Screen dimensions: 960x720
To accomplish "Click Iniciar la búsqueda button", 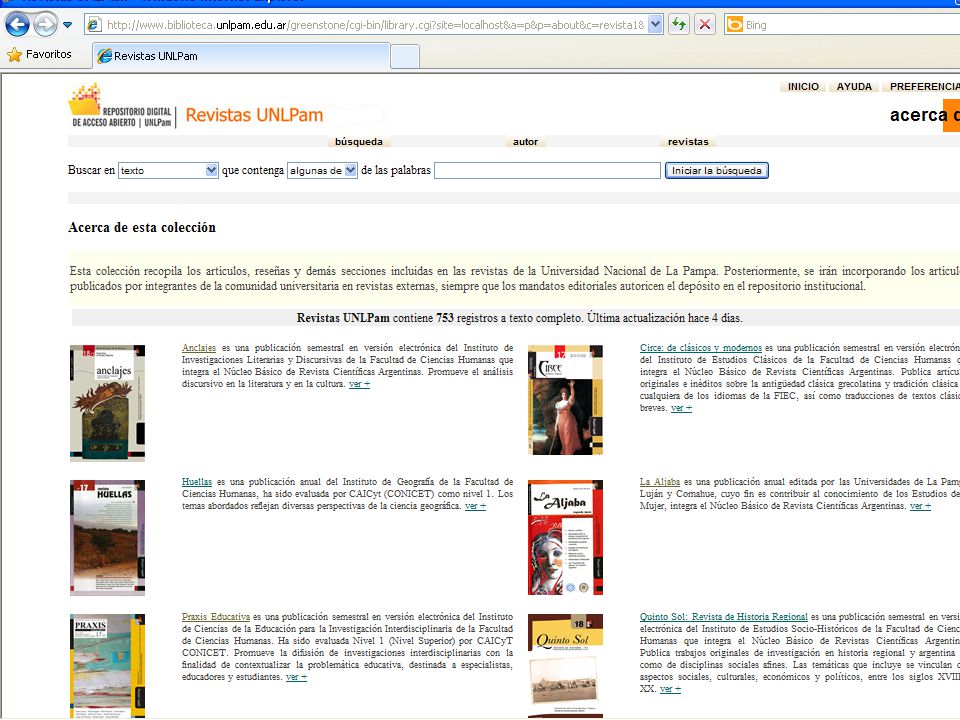I will [x=716, y=170].
